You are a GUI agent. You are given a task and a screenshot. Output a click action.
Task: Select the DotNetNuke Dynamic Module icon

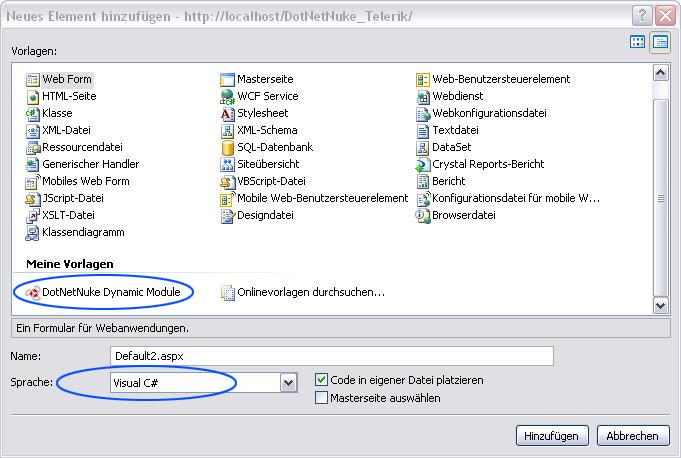32,292
